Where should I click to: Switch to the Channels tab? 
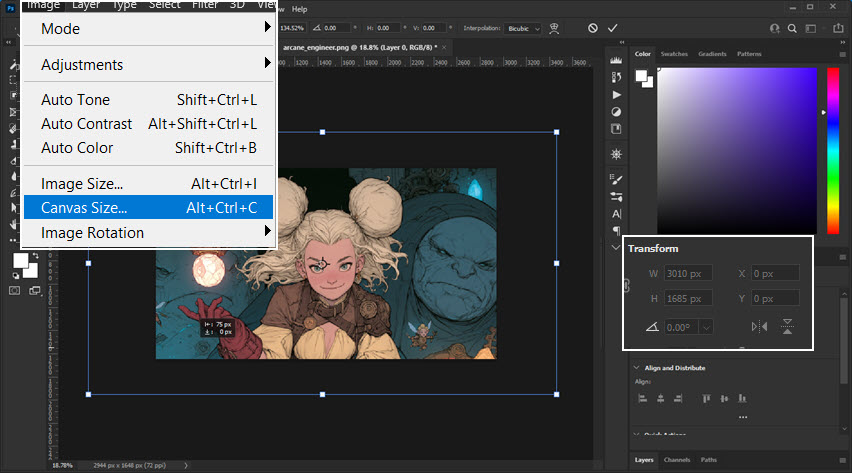click(676, 460)
